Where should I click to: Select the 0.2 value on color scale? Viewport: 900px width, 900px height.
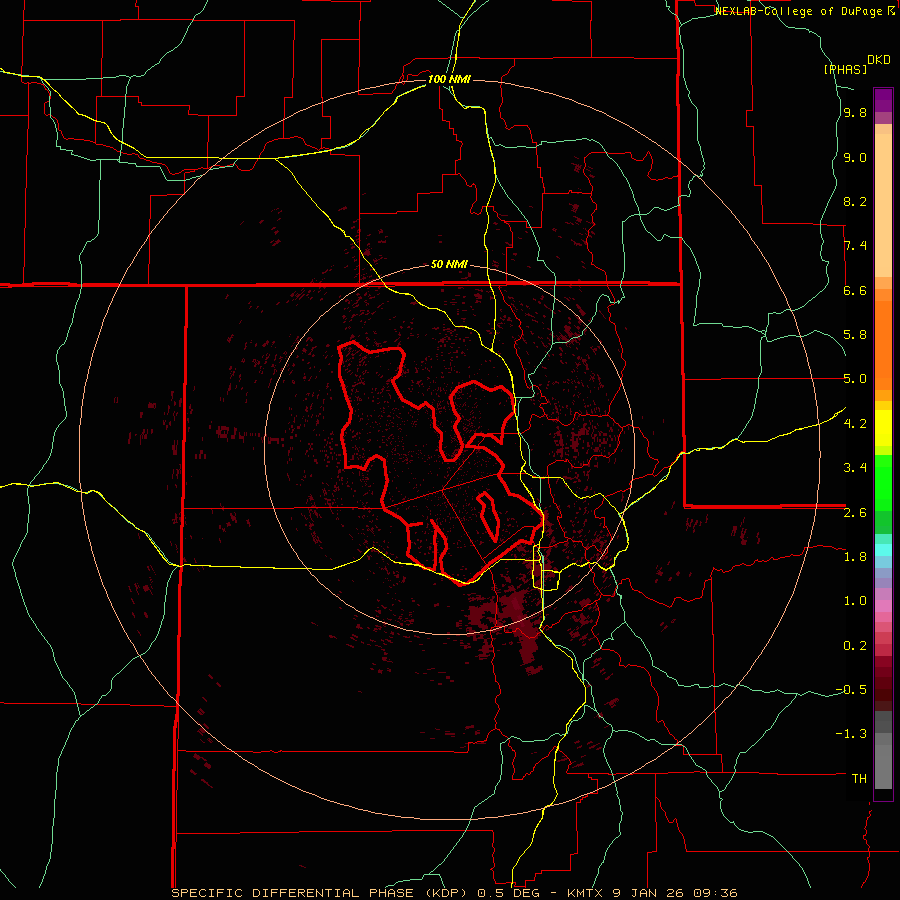point(855,645)
